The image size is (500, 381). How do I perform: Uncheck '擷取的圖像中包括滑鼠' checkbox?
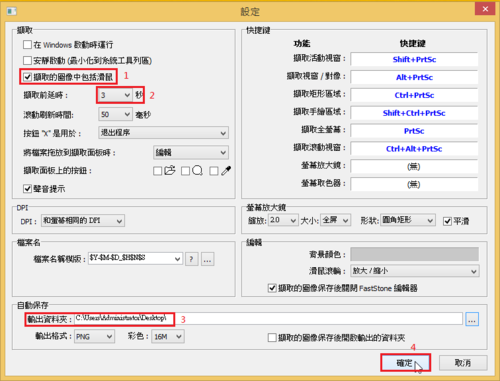[x=27, y=77]
